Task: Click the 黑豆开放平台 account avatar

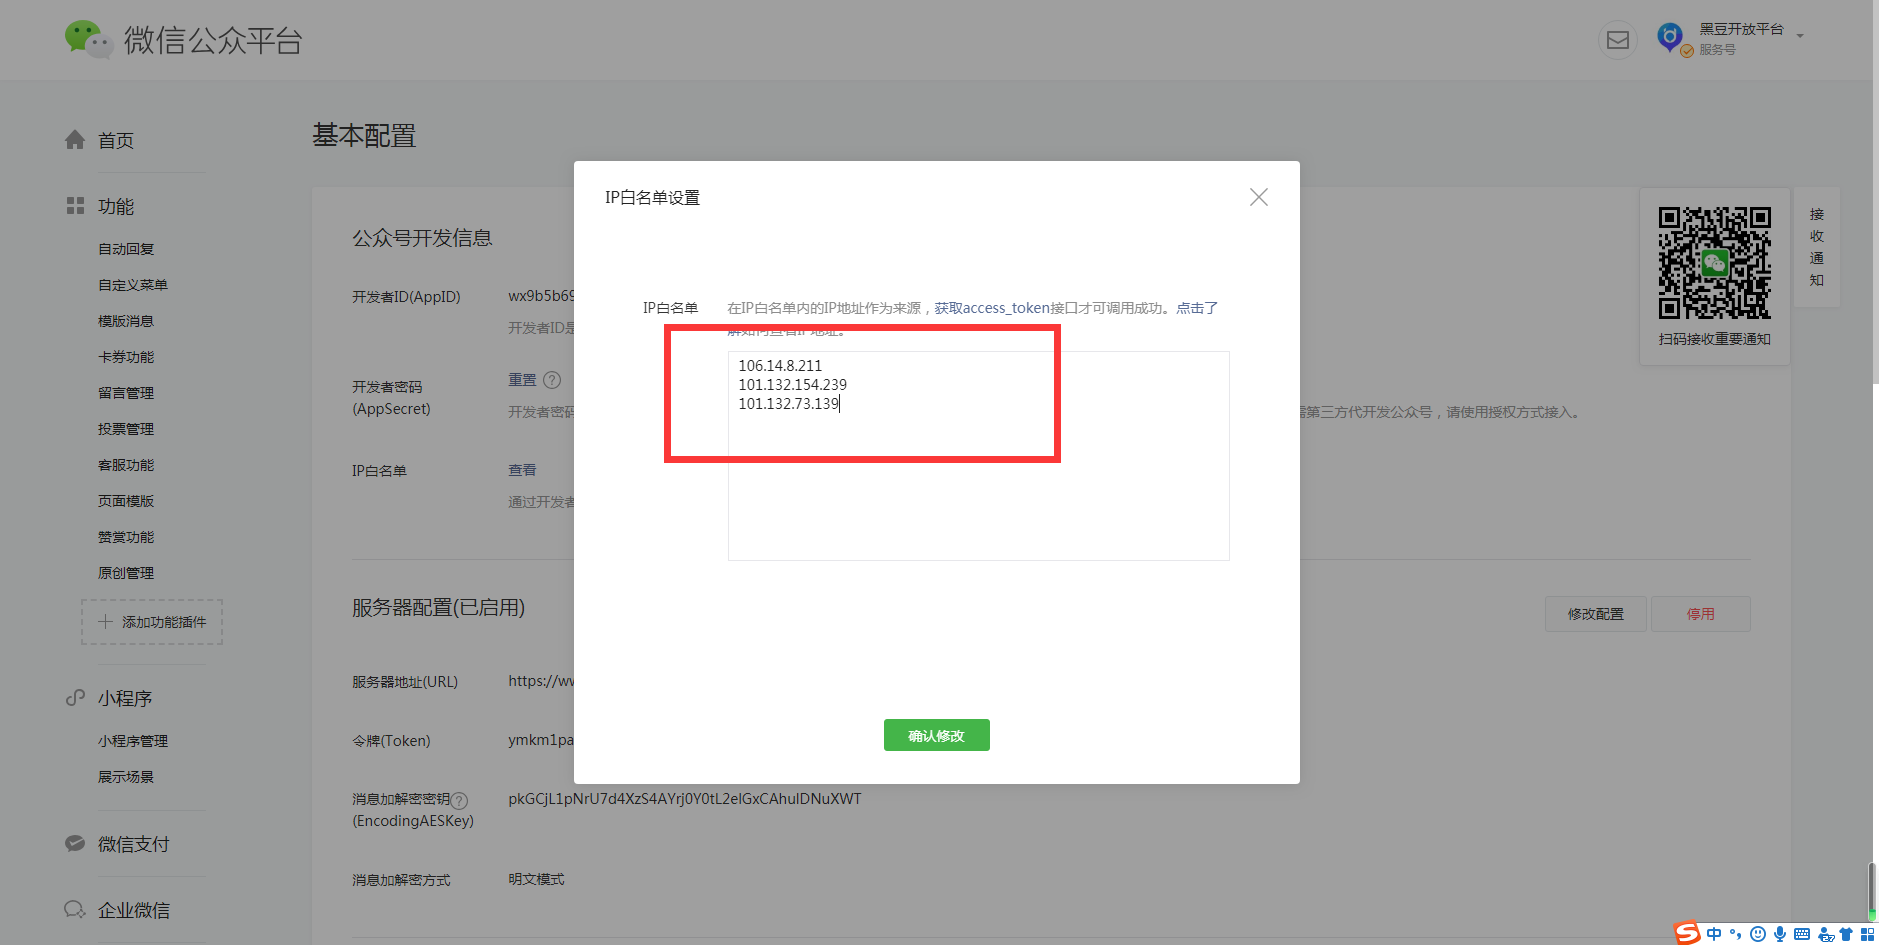Action: click(x=1670, y=37)
